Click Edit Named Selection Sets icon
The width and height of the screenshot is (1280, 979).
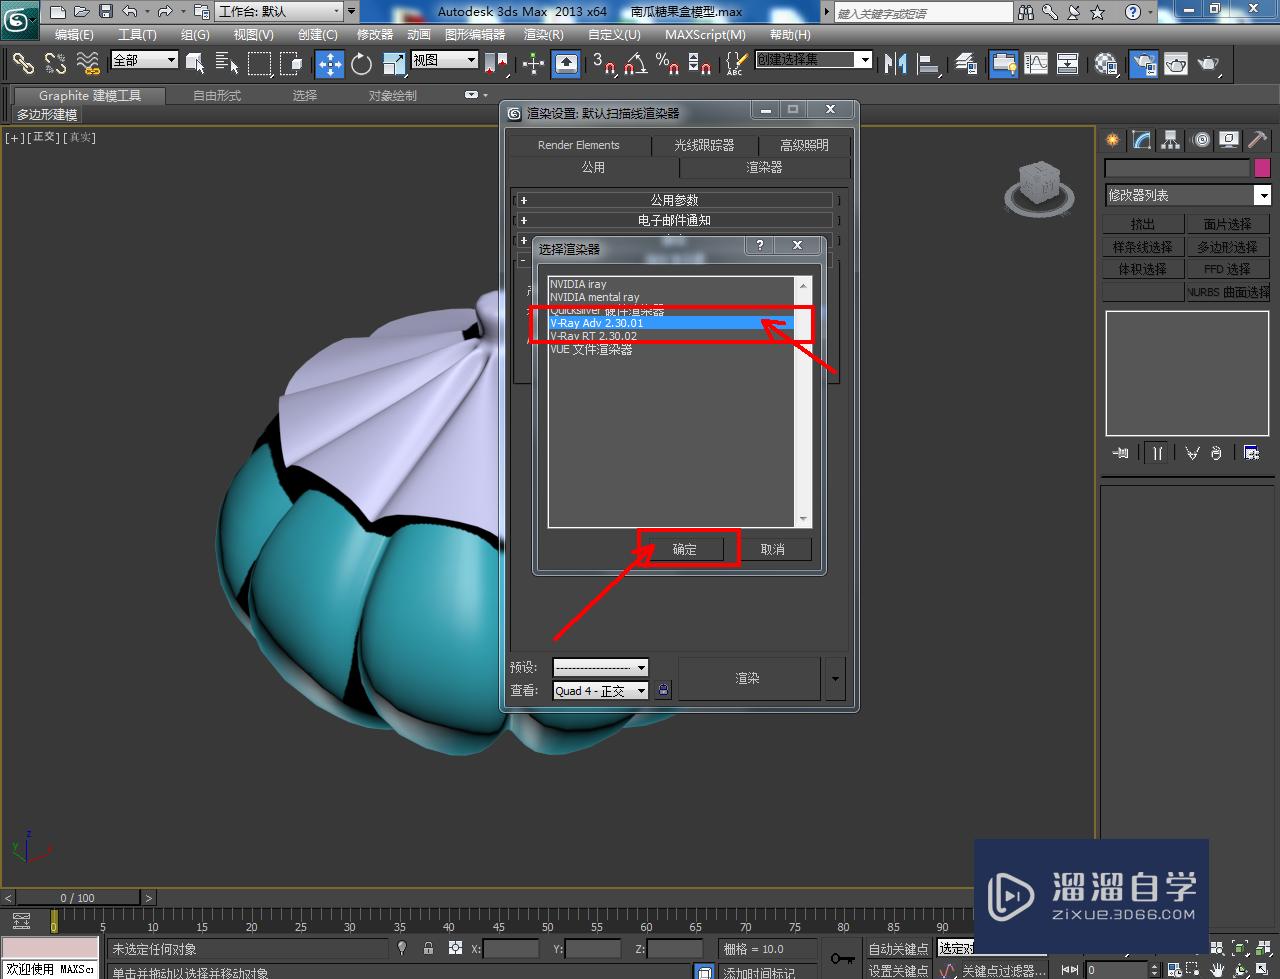pos(735,64)
